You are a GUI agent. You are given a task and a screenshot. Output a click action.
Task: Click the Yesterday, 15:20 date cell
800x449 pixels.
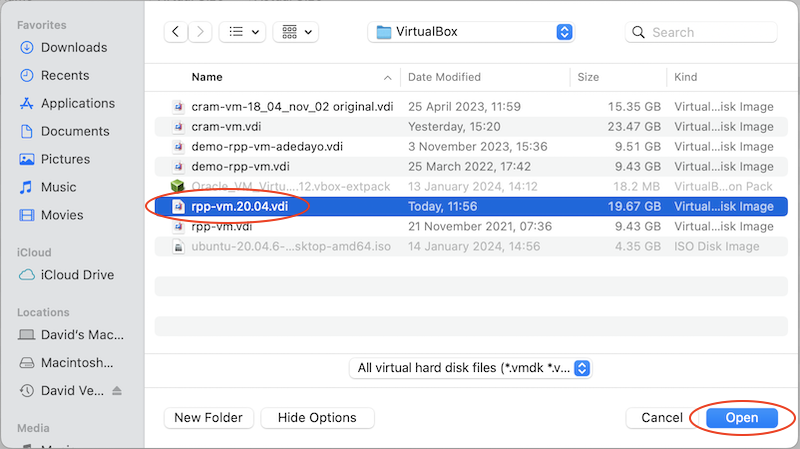(454, 127)
